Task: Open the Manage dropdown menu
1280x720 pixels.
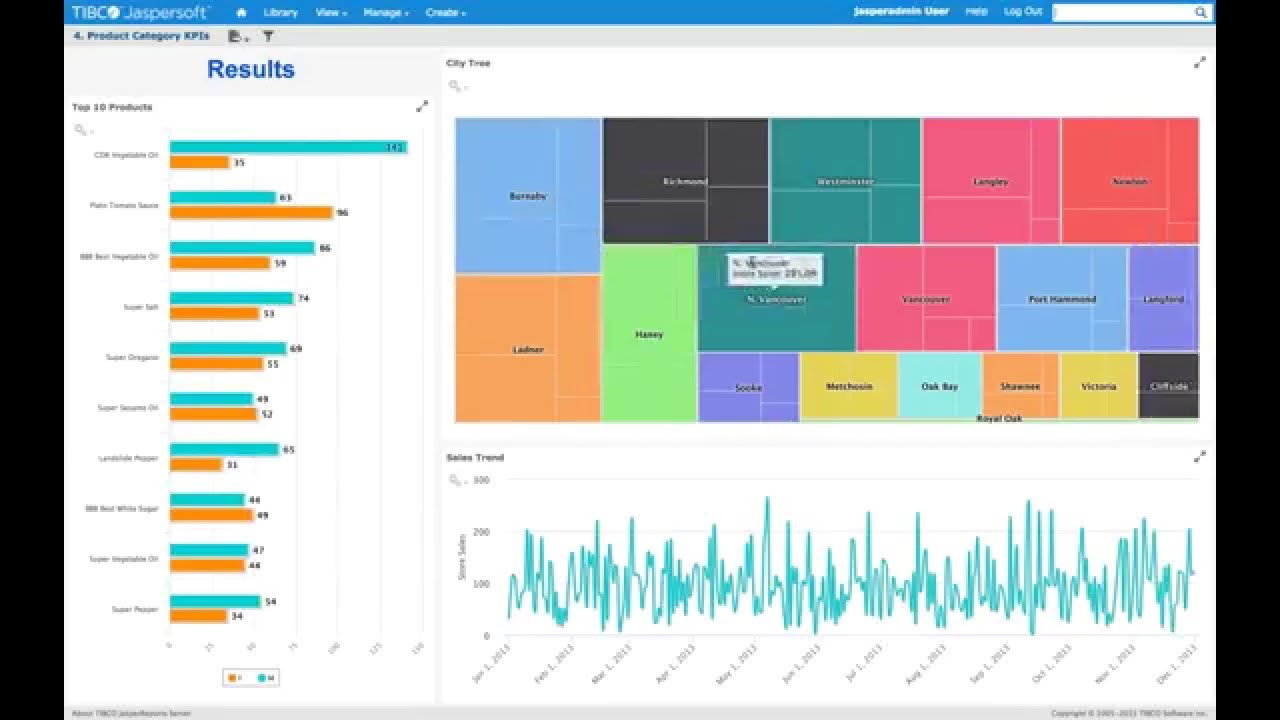Action: [x=386, y=12]
